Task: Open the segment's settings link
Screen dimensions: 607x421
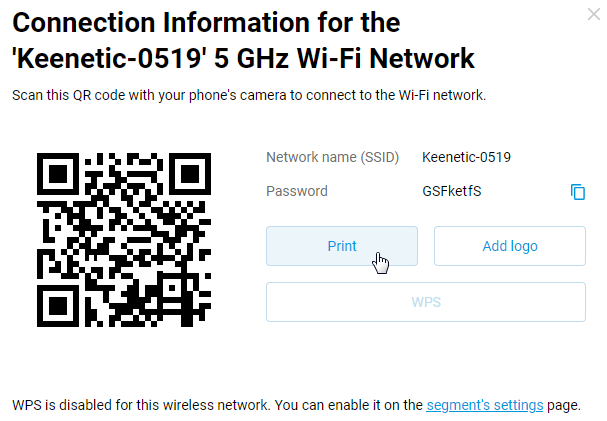Action: (485, 406)
